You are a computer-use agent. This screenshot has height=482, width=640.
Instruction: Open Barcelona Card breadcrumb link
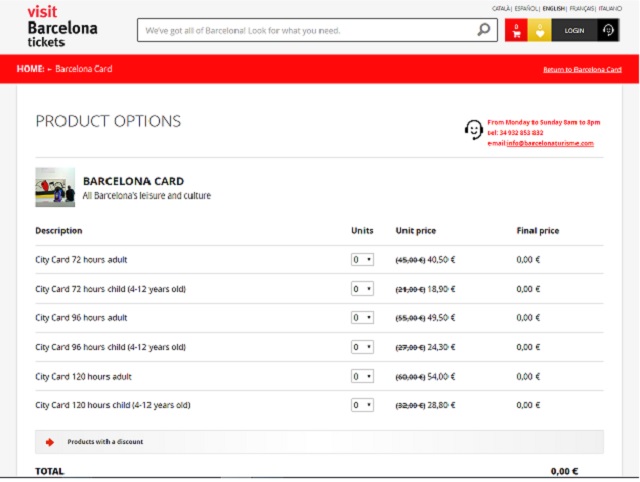tap(84, 69)
